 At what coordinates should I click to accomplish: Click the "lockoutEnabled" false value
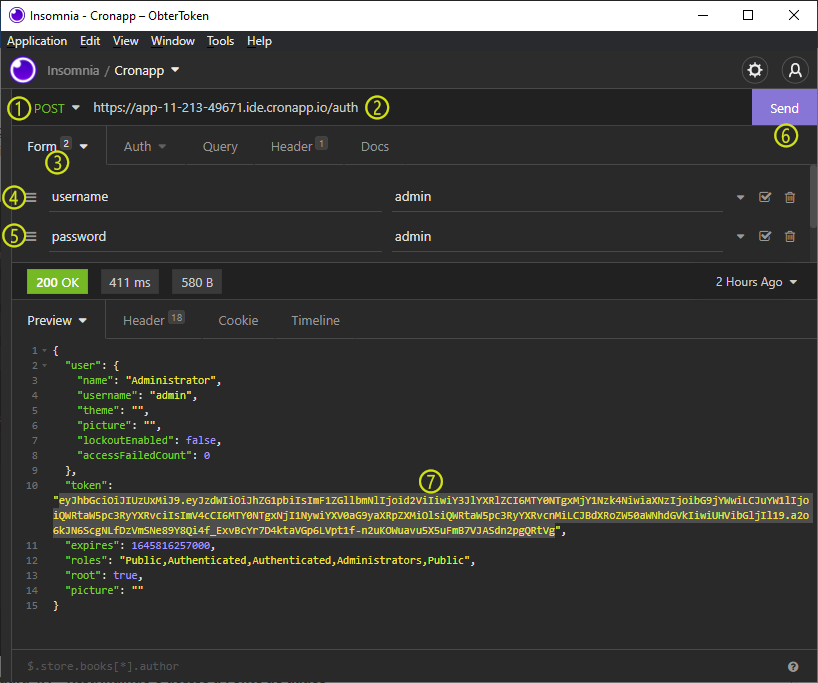[201, 440]
